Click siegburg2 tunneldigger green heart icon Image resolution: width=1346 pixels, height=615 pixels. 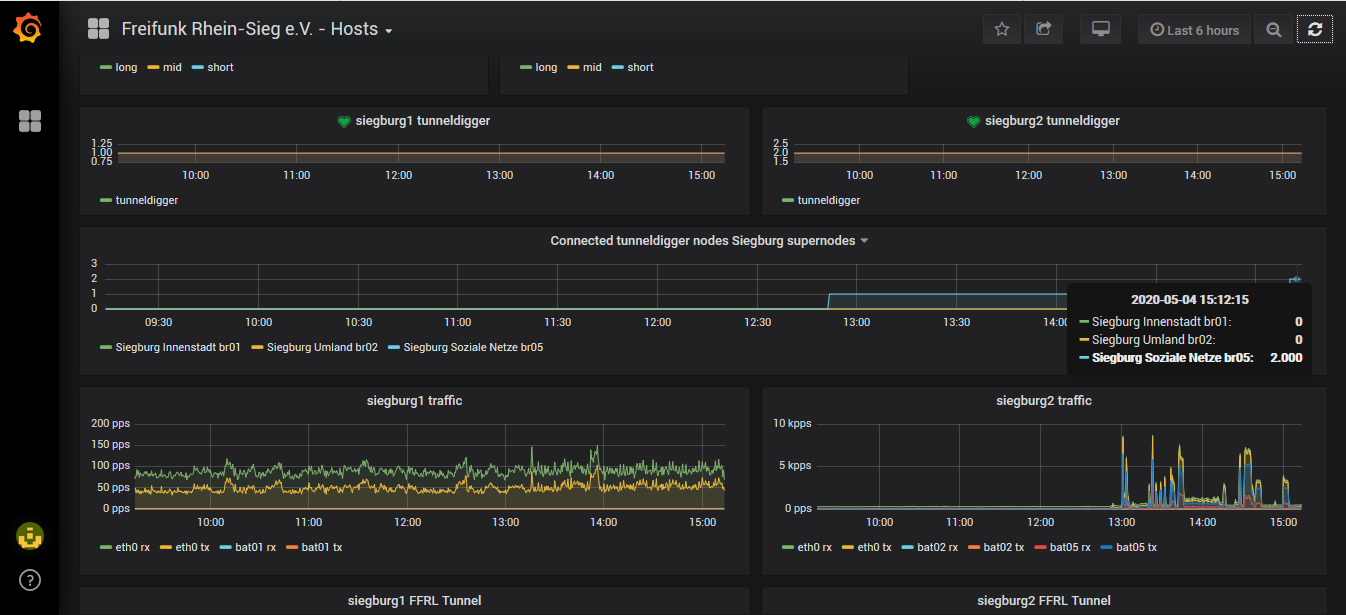click(x=973, y=121)
